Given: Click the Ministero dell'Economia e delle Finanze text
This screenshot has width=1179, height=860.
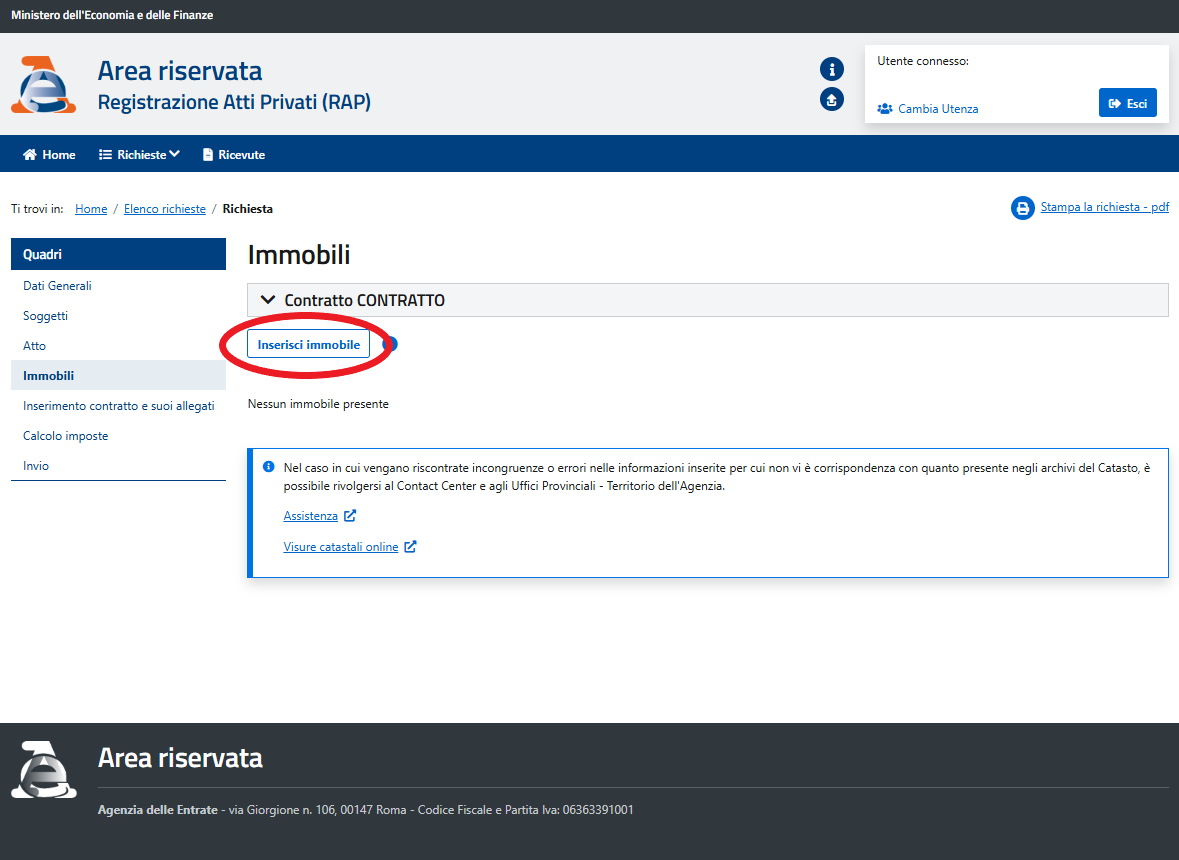Looking at the screenshot, I should click(x=112, y=15).
